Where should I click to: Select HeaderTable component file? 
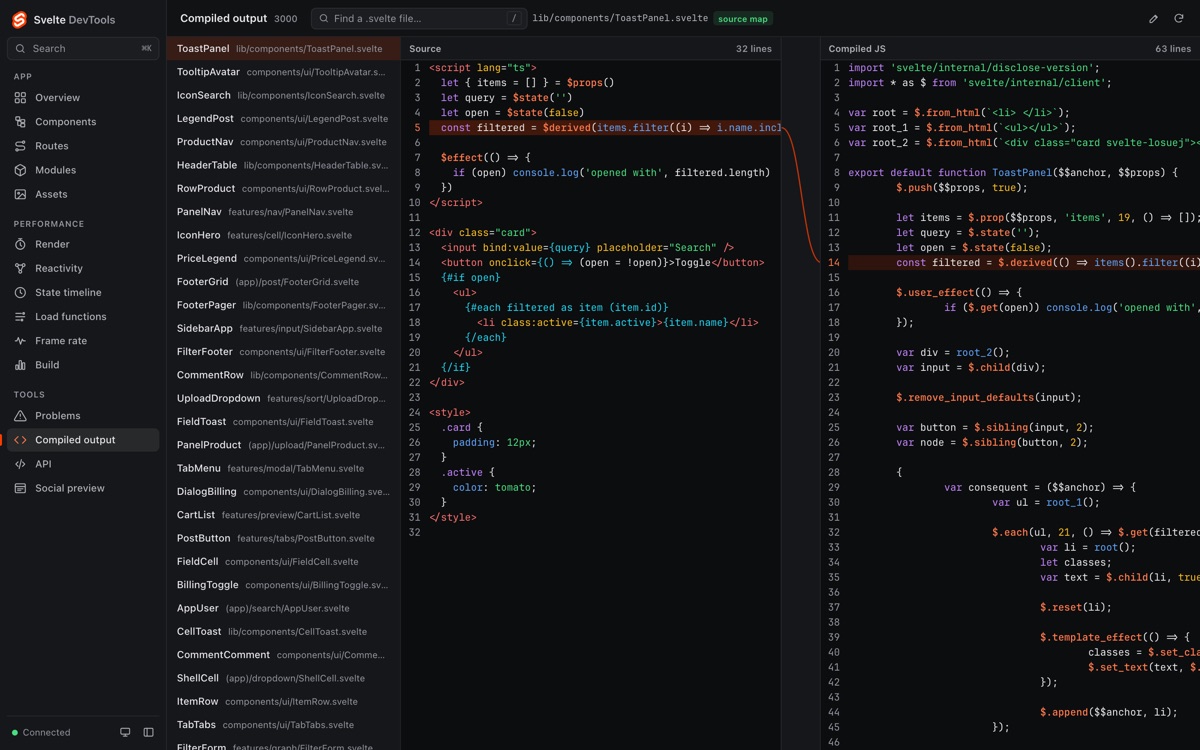(x=283, y=165)
